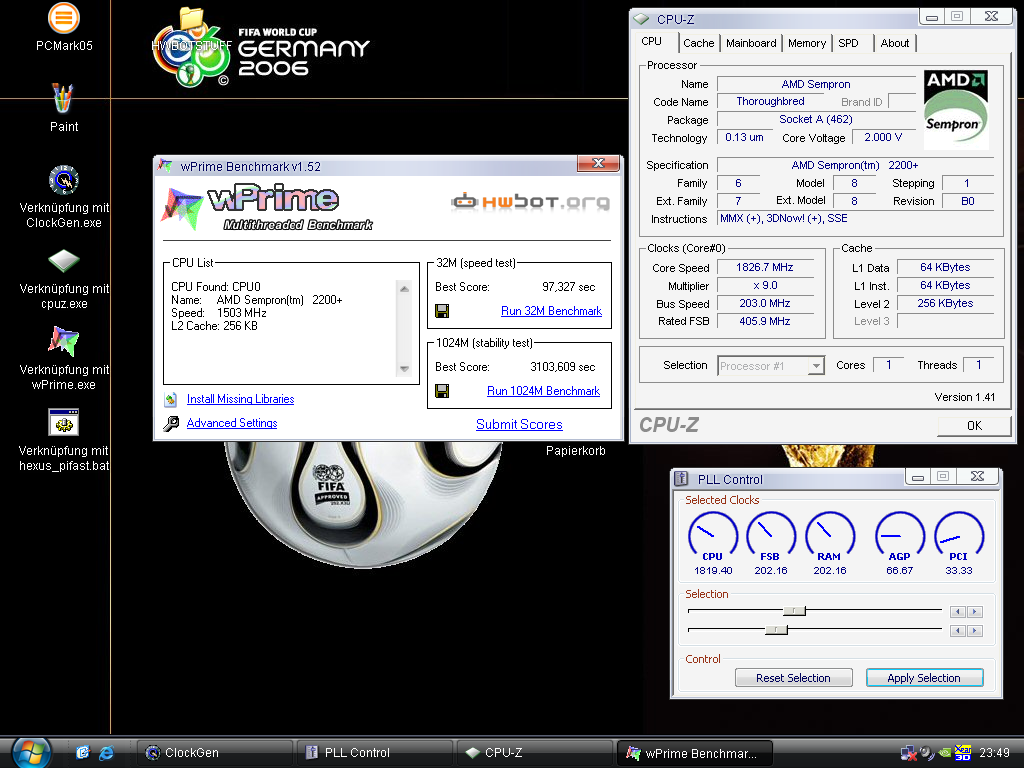This screenshot has height=768, width=1024.
Task: Click the AGP clock gauge
Action: coord(899,536)
